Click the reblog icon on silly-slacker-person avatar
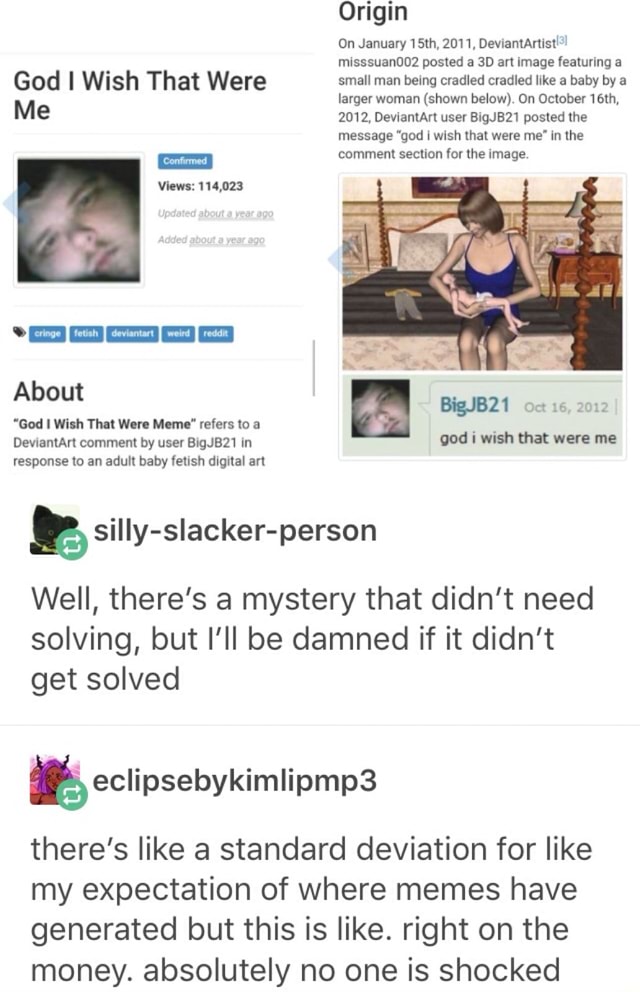 pos(71,545)
